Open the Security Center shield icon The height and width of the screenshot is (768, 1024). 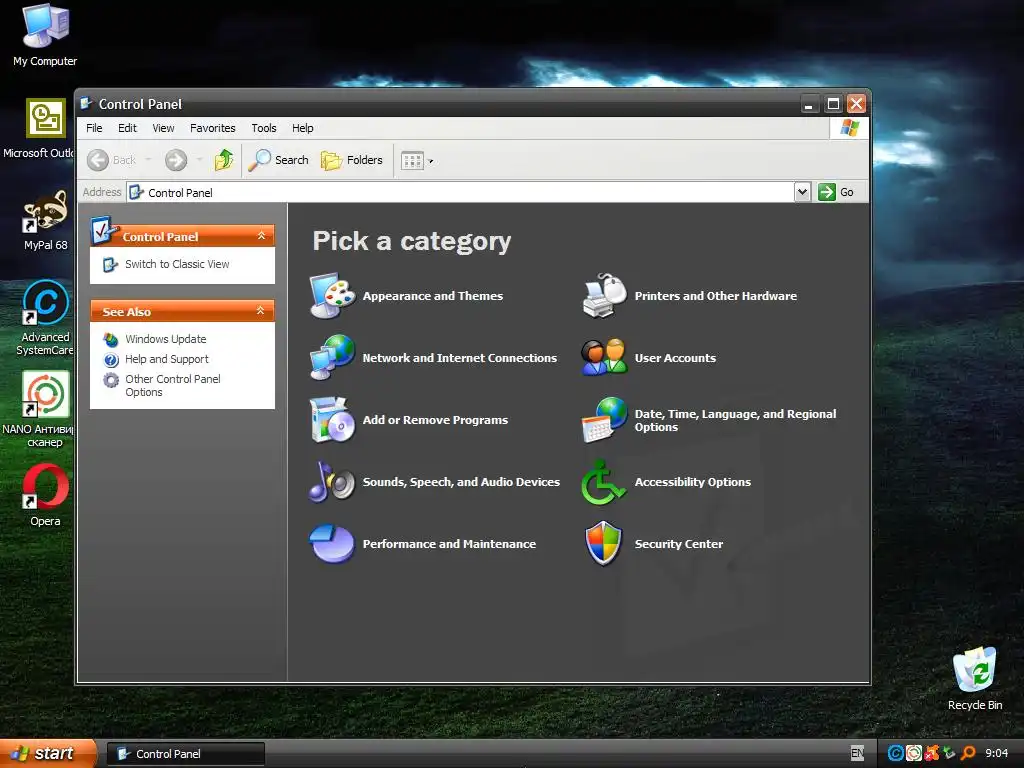point(604,543)
